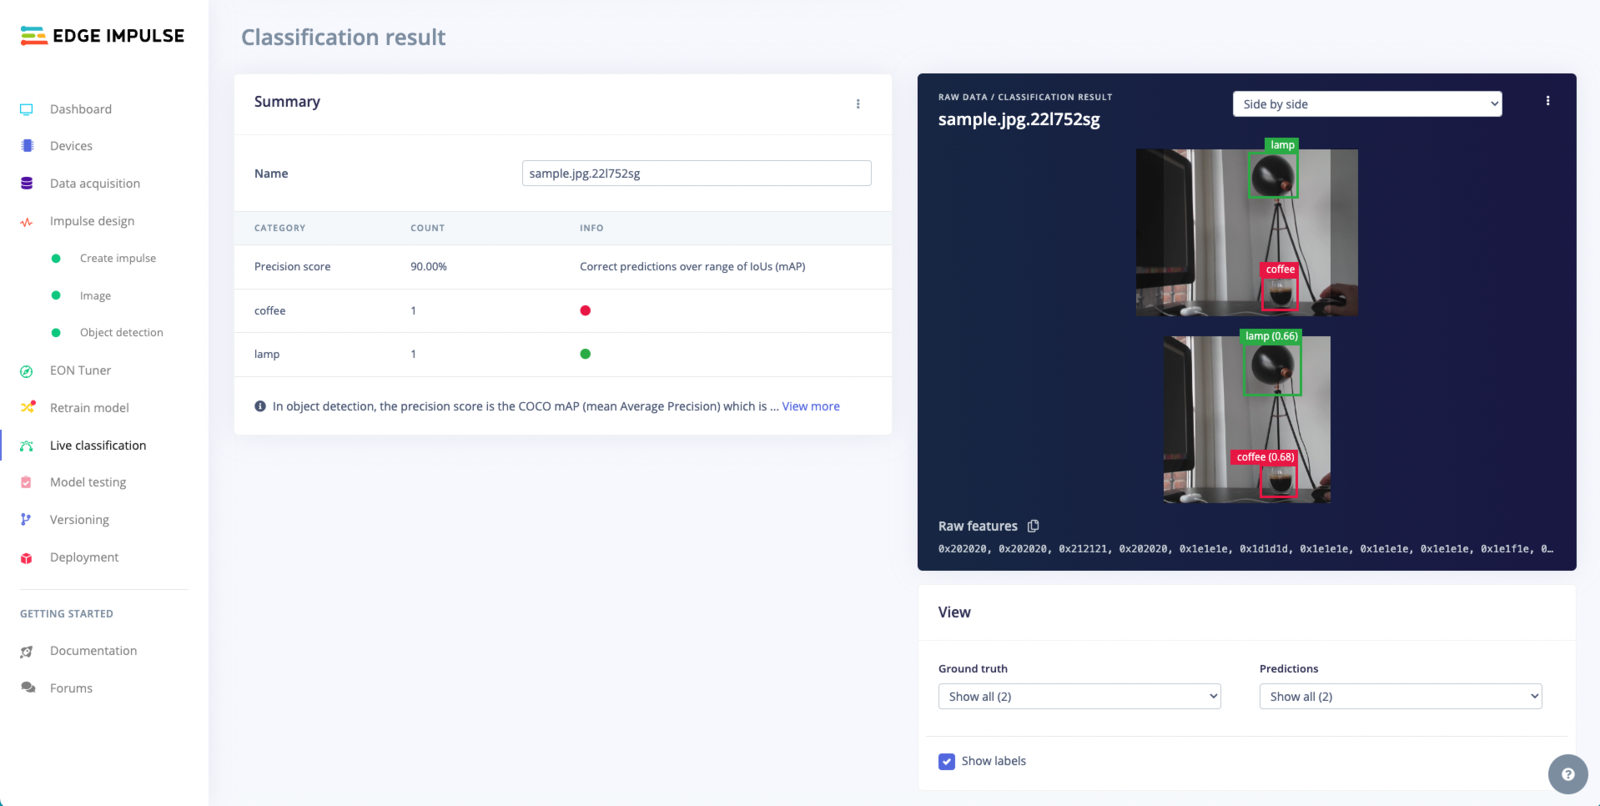Click the EON Tuner compass icon
The height and width of the screenshot is (806, 1600).
click(27, 371)
